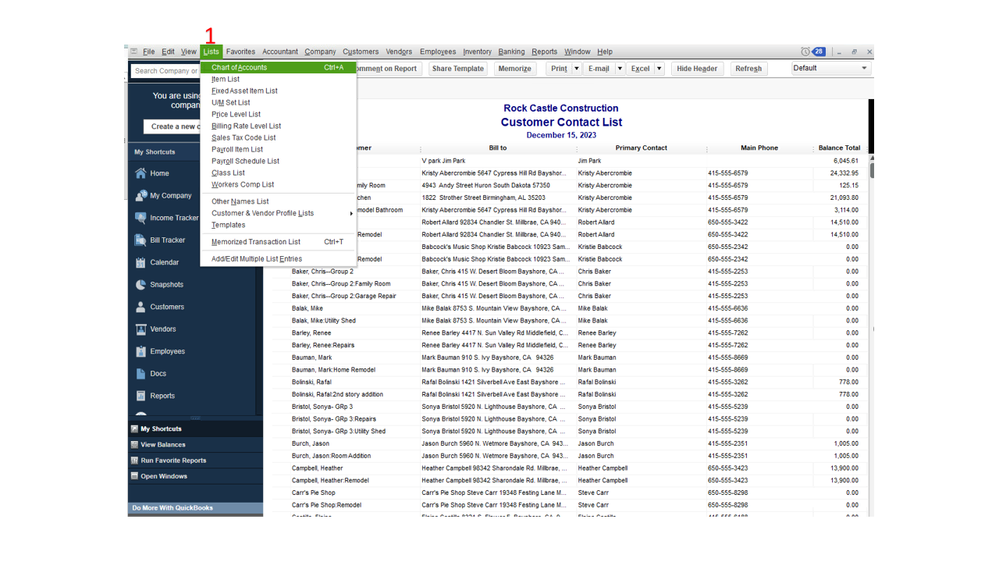Choose U/M Set List menu entry
The image size is (999, 562).
(x=278, y=103)
